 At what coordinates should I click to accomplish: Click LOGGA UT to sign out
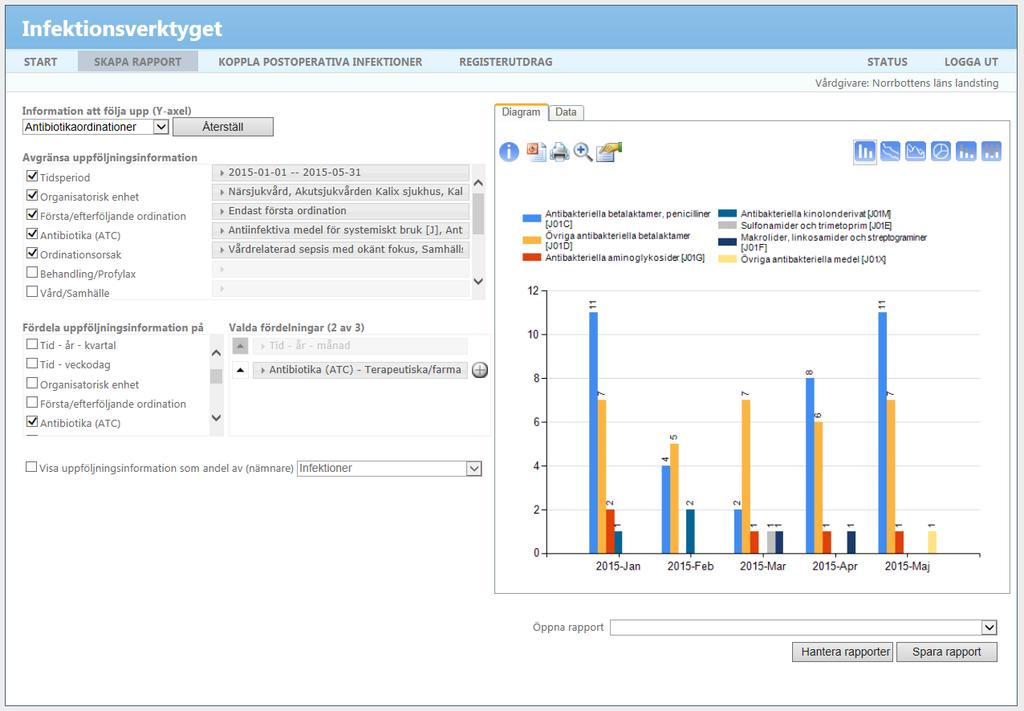(971, 62)
